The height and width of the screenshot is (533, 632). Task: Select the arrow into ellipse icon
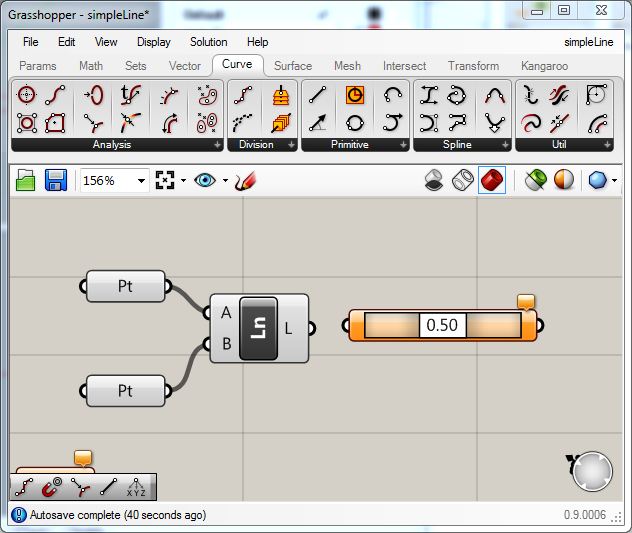(94, 95)
